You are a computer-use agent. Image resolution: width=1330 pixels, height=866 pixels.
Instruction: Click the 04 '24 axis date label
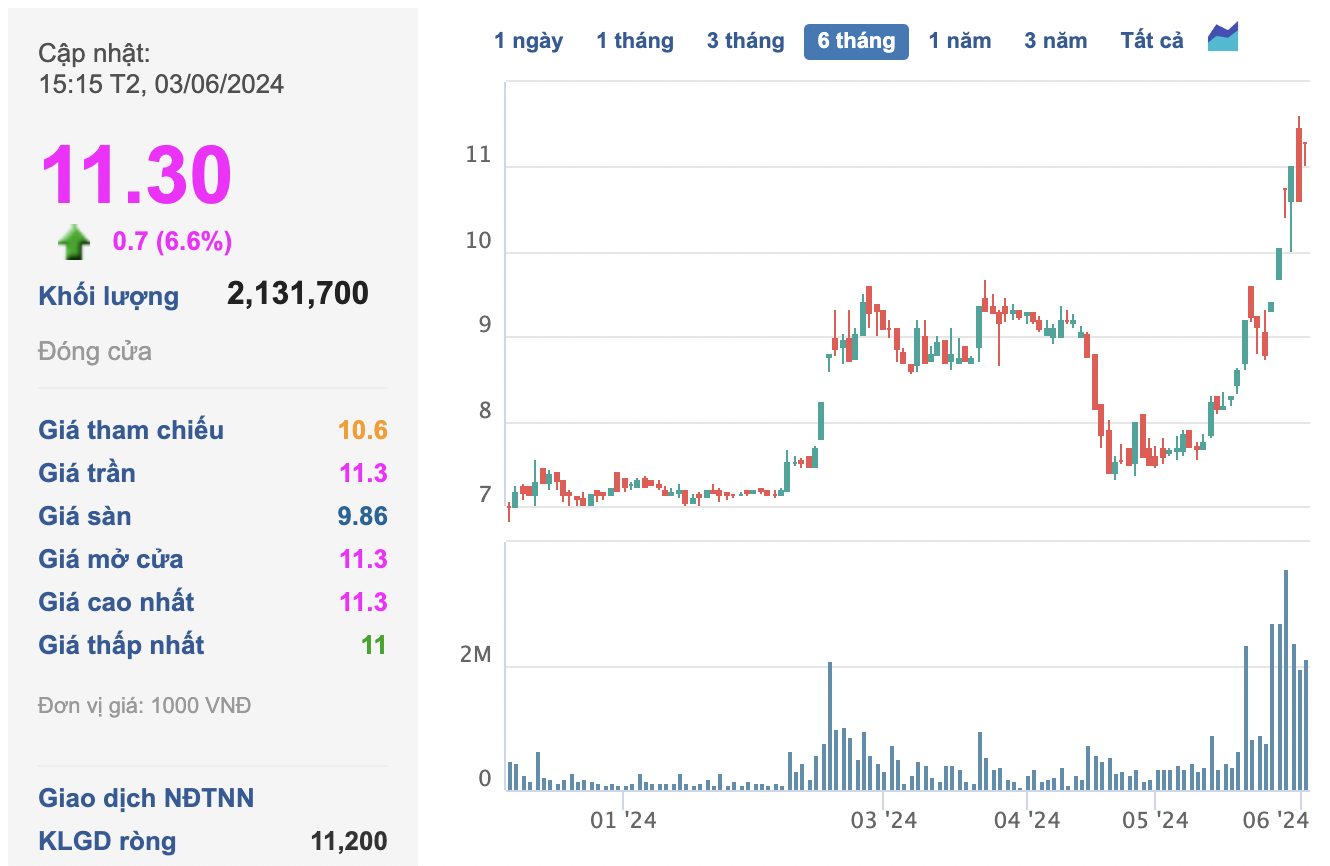pos(1027,821)
